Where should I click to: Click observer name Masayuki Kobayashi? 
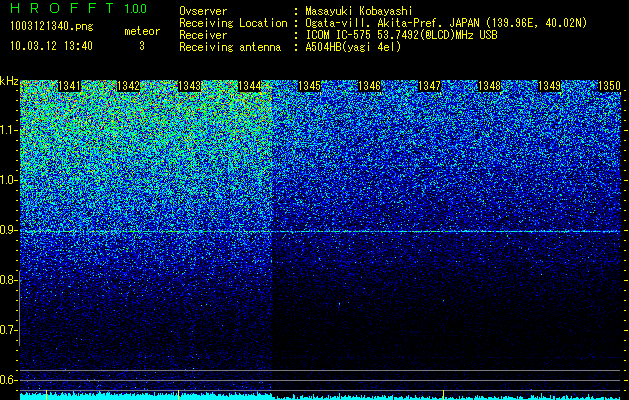[x=359, y=11]
